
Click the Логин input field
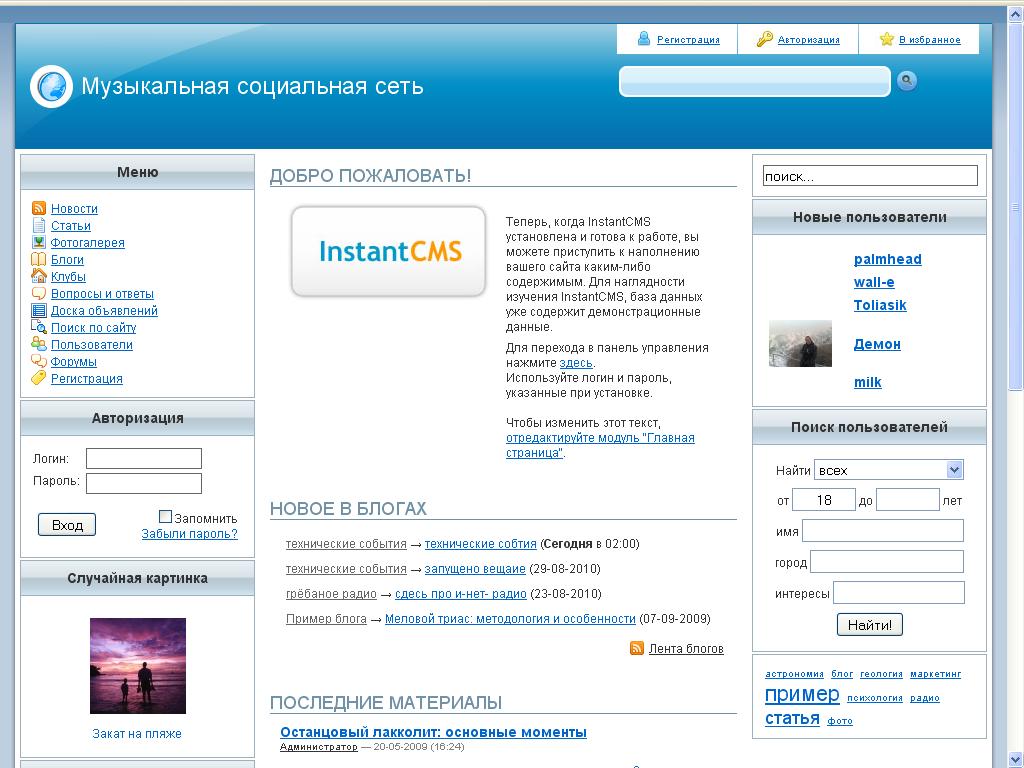point(144,458)
